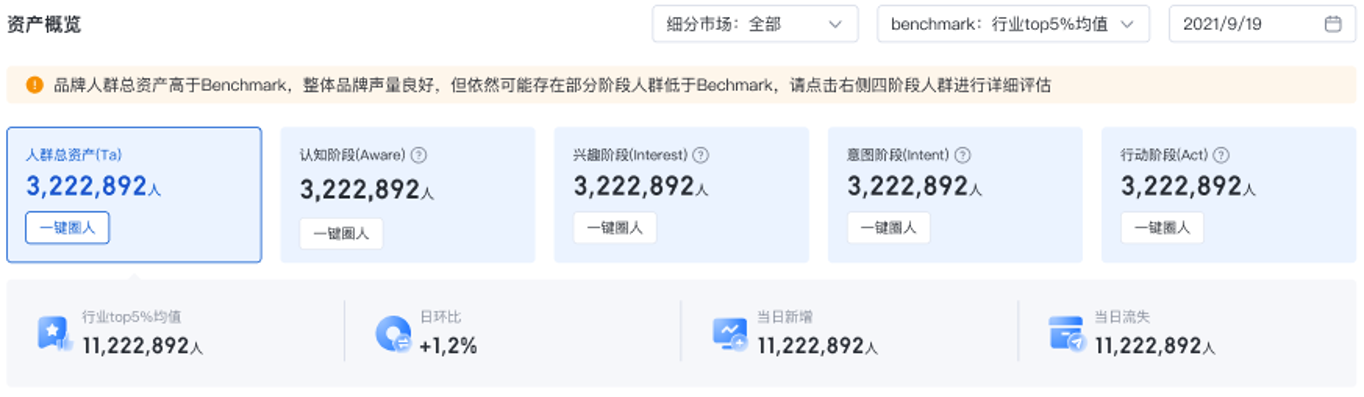Screen dimensions: 1364x397
Task: Open the 2021/9/19 date picker field
Action: [x=1262, y=24]
